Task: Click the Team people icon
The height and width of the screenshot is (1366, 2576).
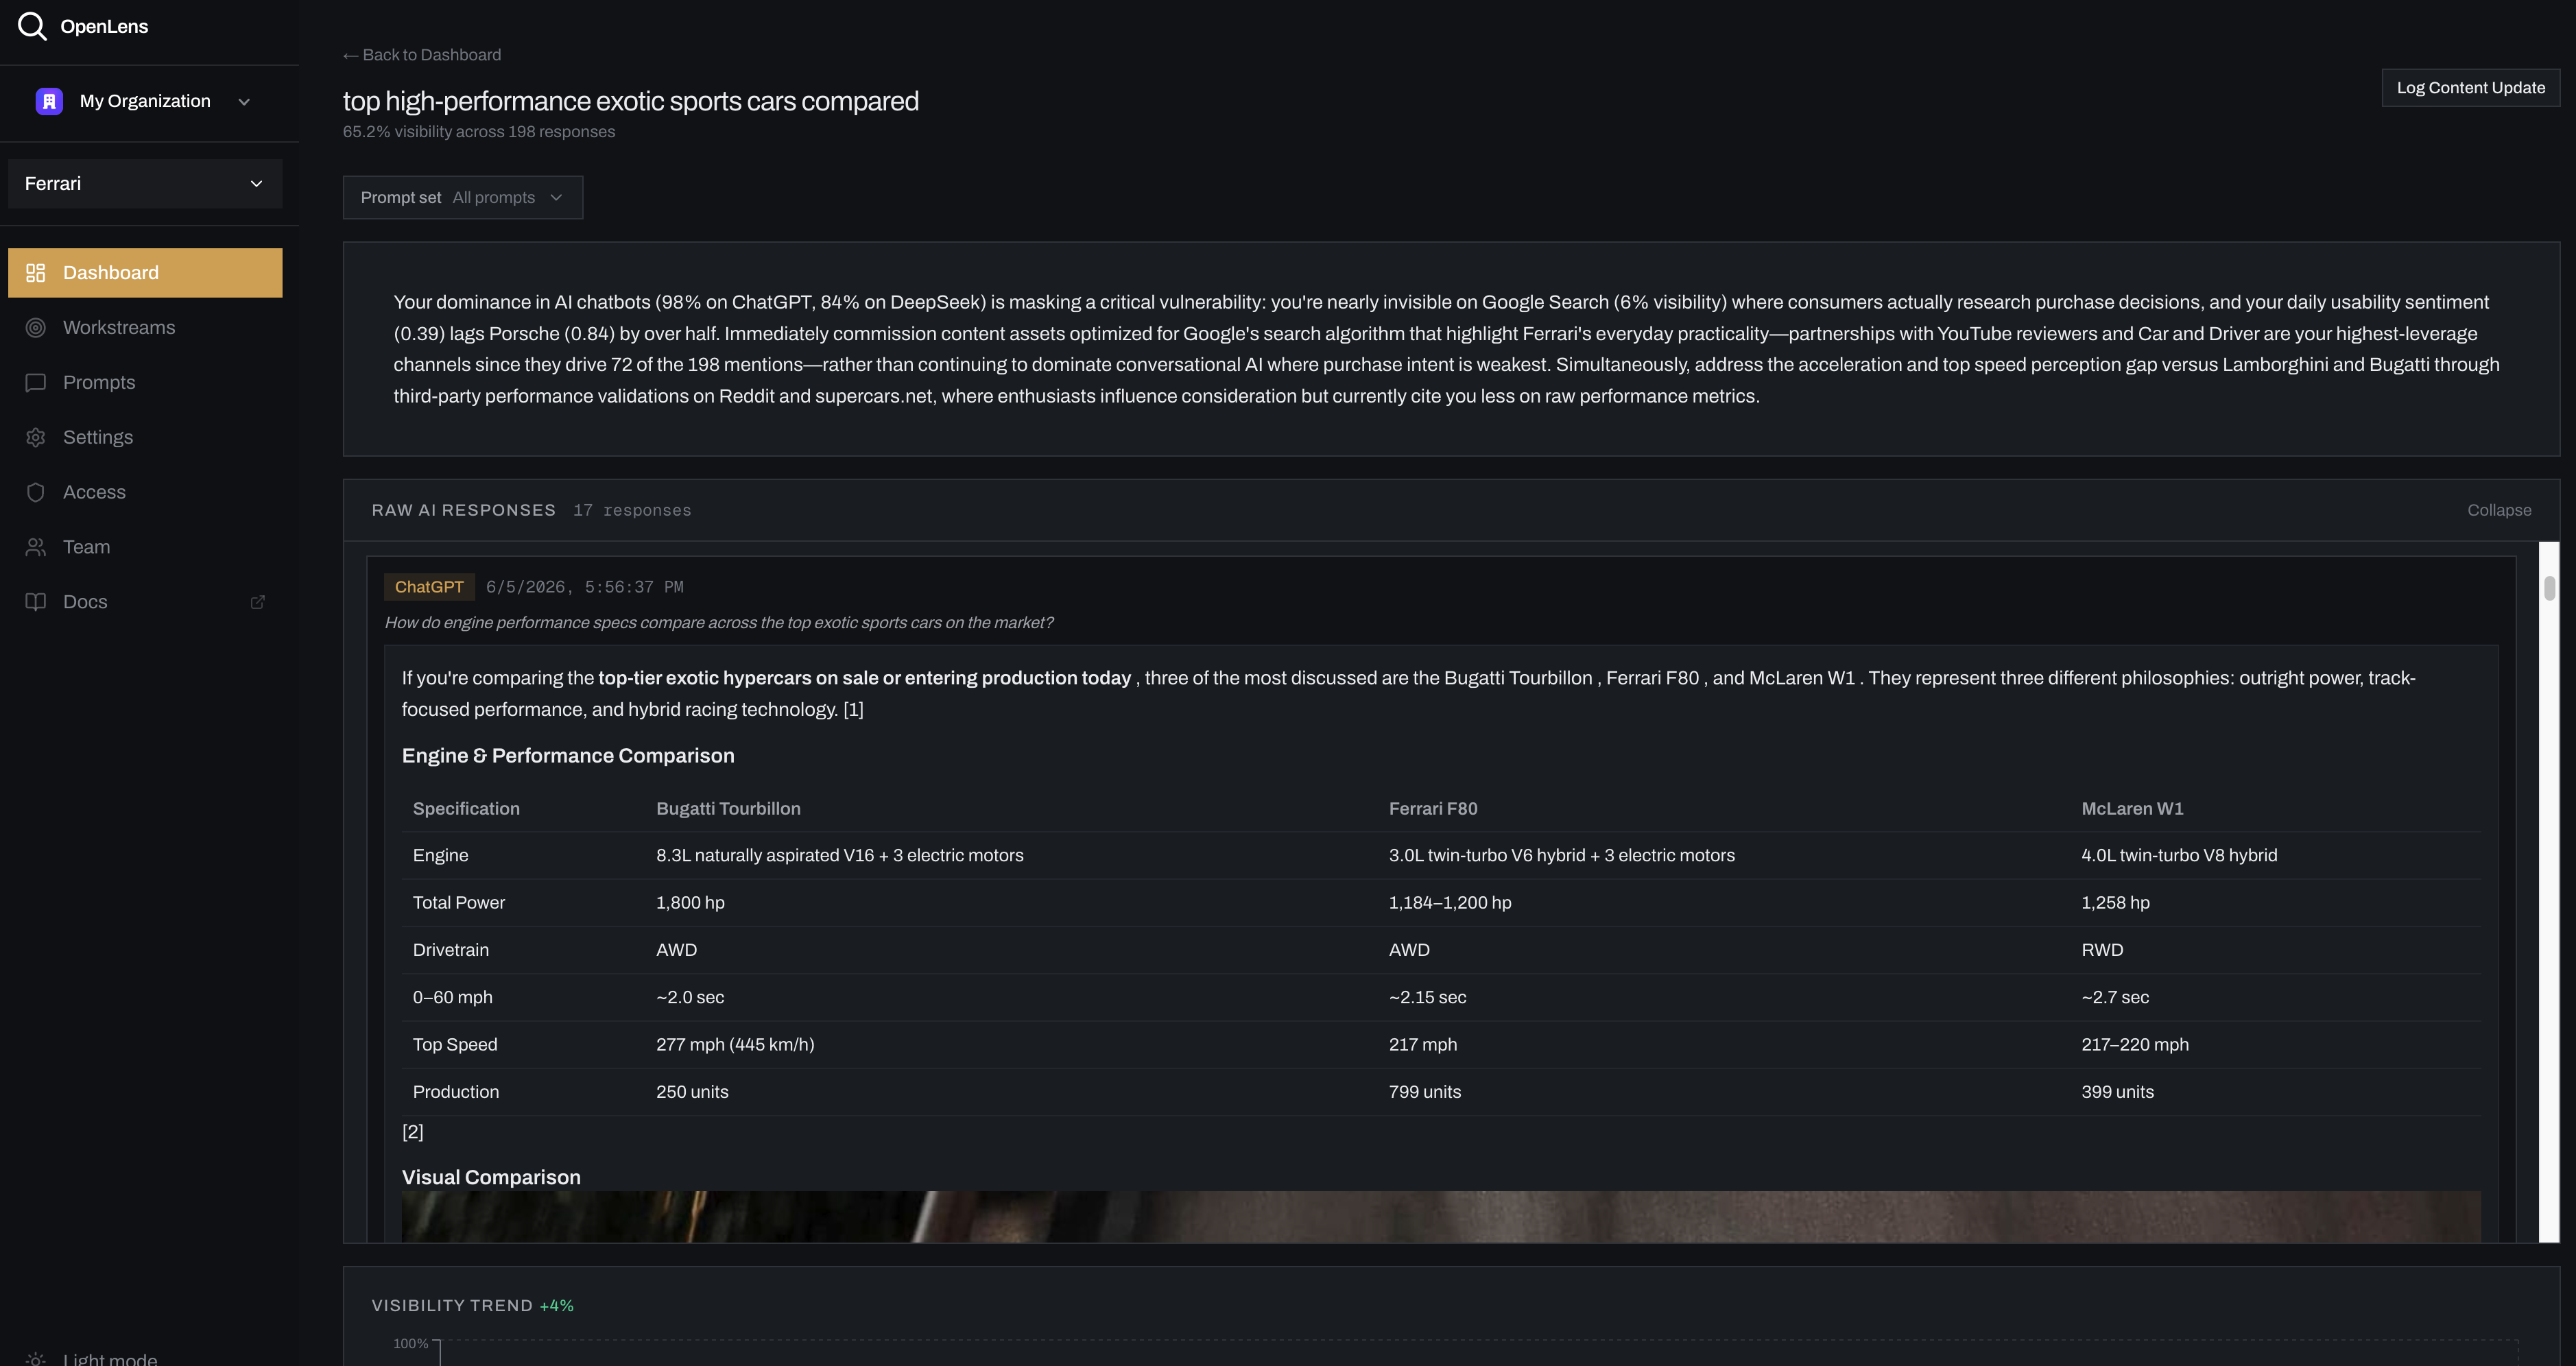Action: tap(36, 547)
